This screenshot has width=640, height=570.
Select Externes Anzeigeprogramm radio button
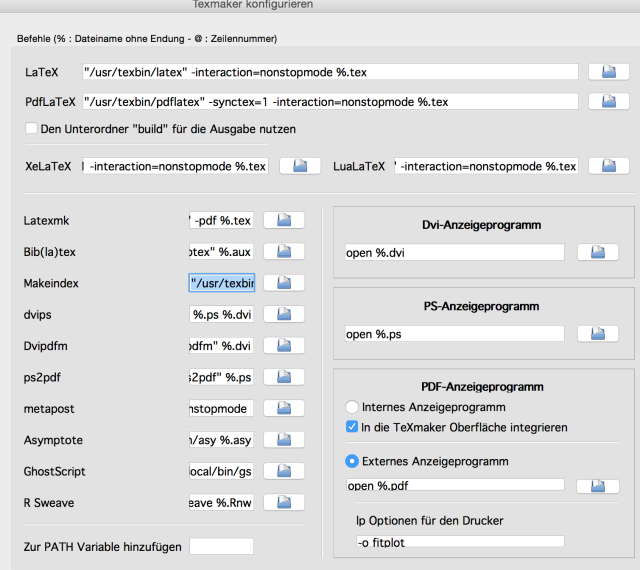click(351, 461)
